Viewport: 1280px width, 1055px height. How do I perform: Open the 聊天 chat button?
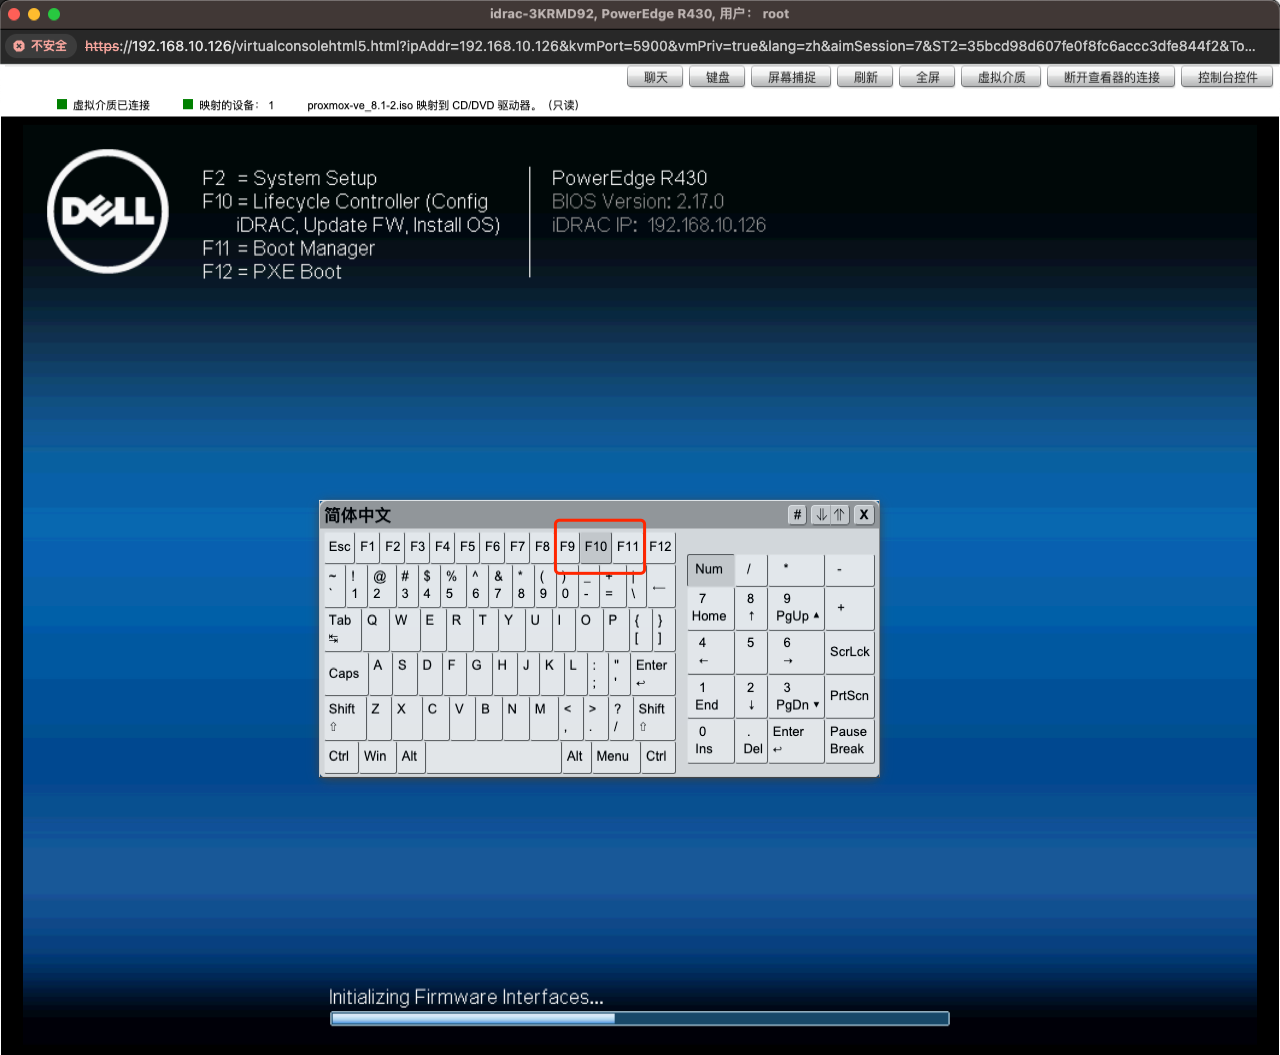pos(655,77)
